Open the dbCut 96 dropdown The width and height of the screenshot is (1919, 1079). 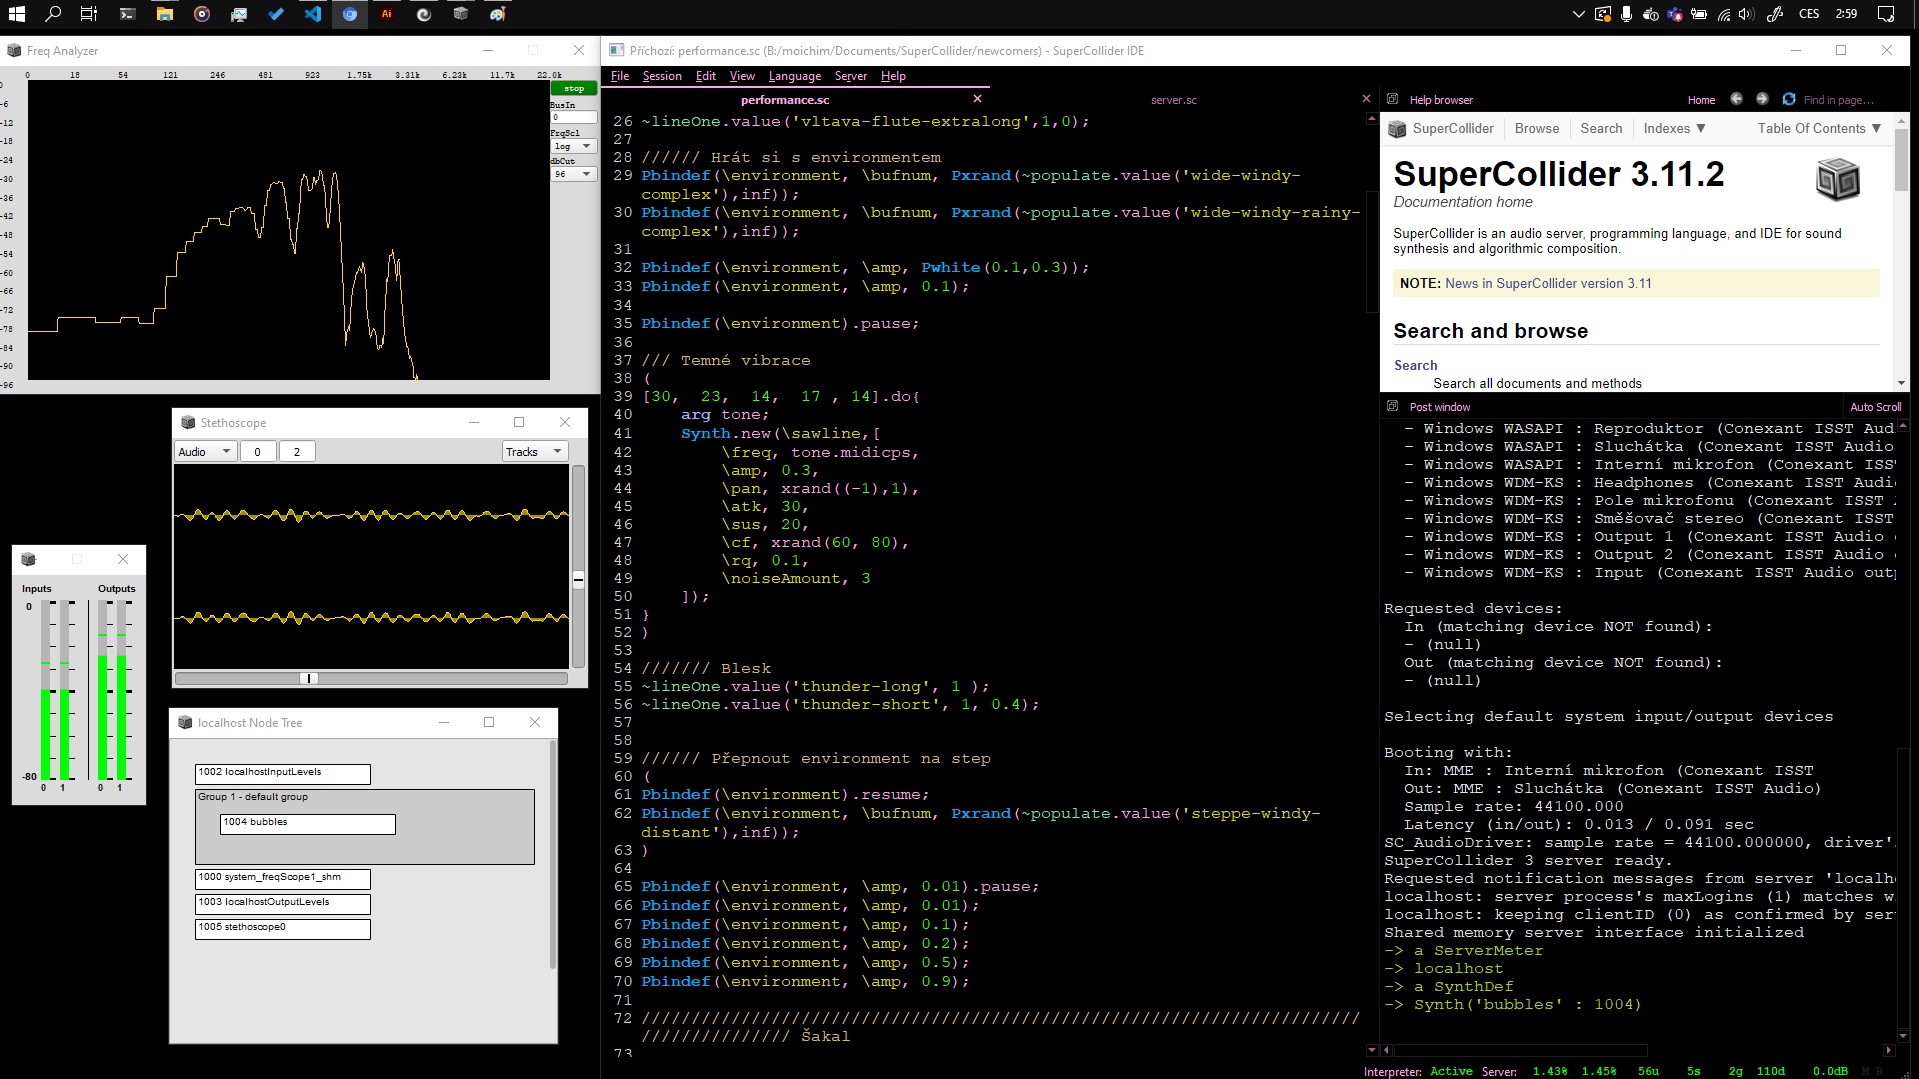574,174
